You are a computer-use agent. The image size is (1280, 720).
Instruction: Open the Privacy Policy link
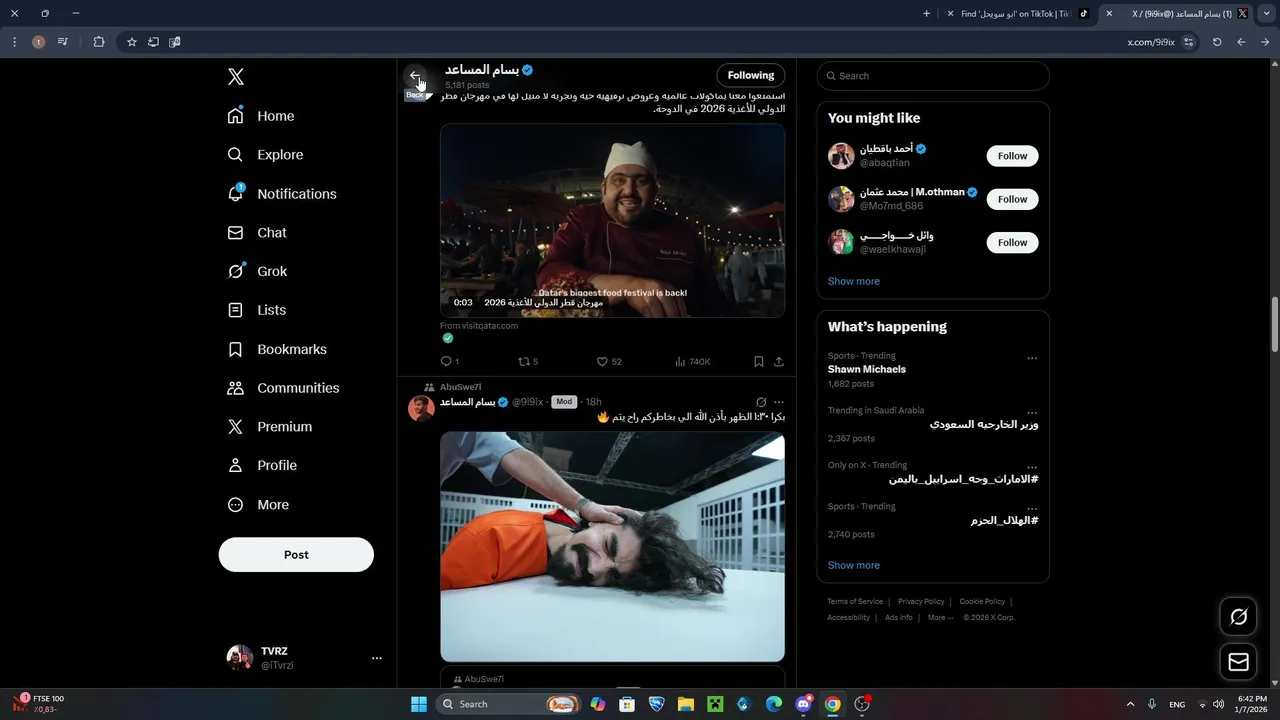point(921,602)
